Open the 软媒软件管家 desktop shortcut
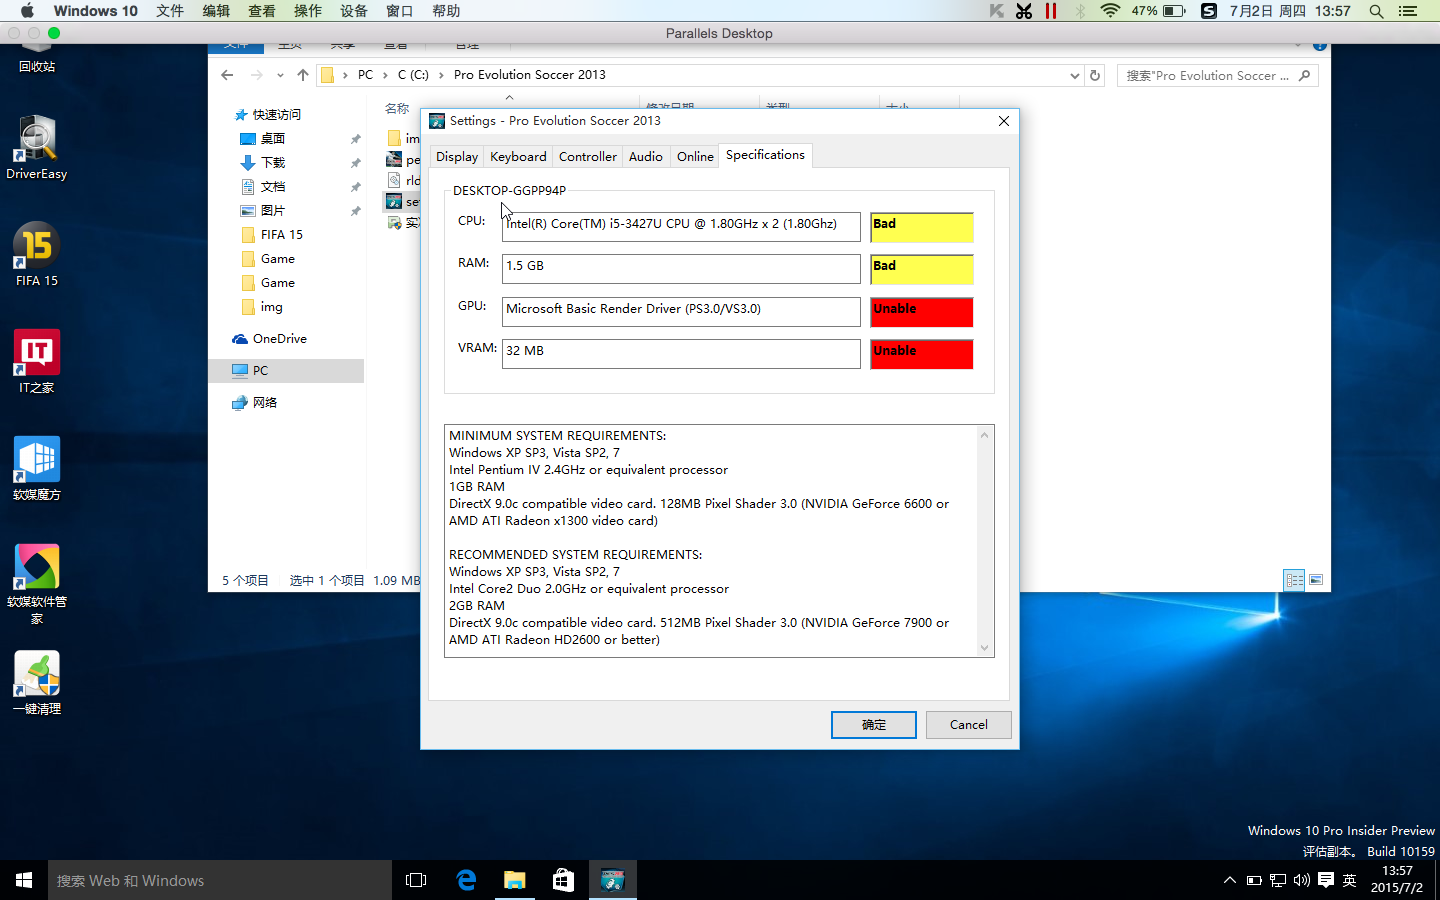Image resolution: width=1440 pixels, height=900 pixels. (x=37, y=584)
